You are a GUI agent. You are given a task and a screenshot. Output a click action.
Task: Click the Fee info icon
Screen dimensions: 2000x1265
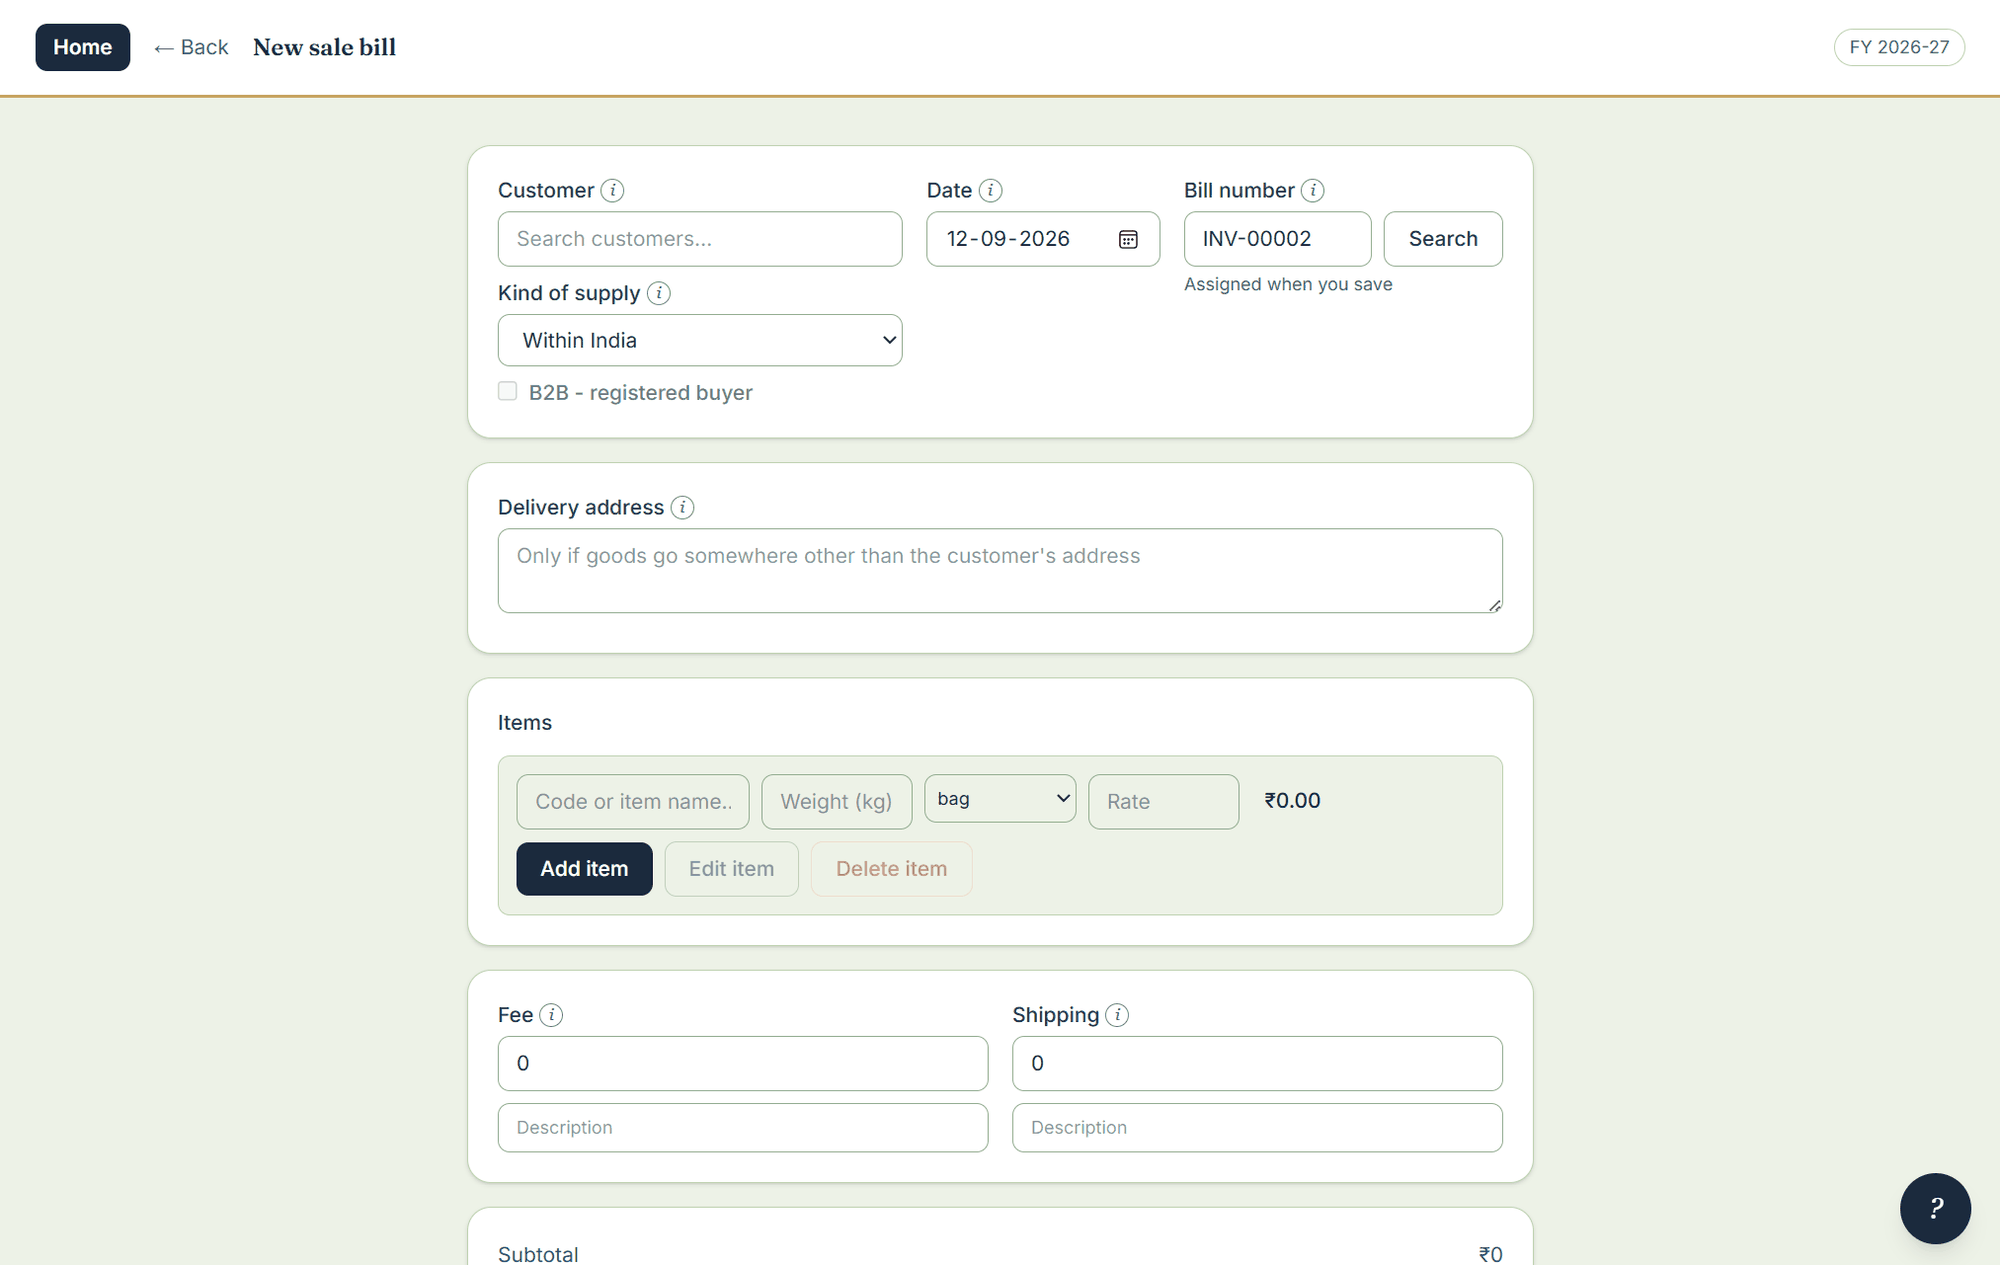[x=551, y=1015]
